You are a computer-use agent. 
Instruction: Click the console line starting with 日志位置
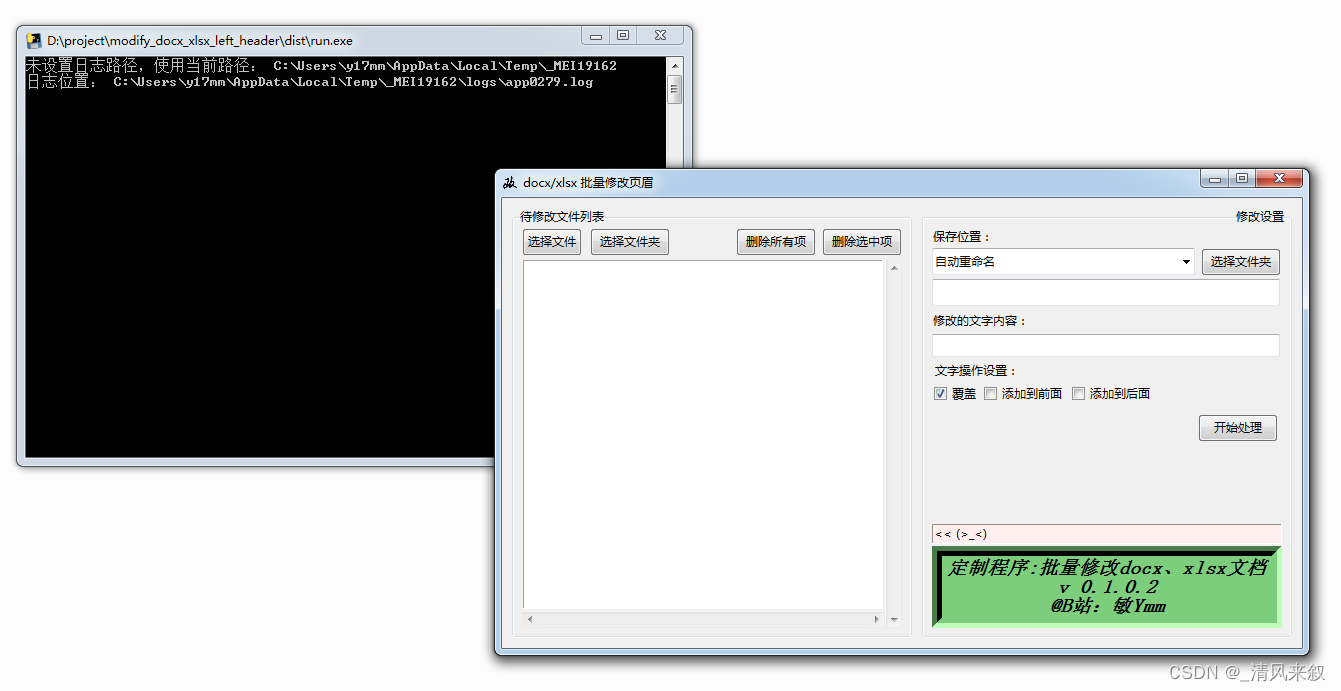click(309, 82)
